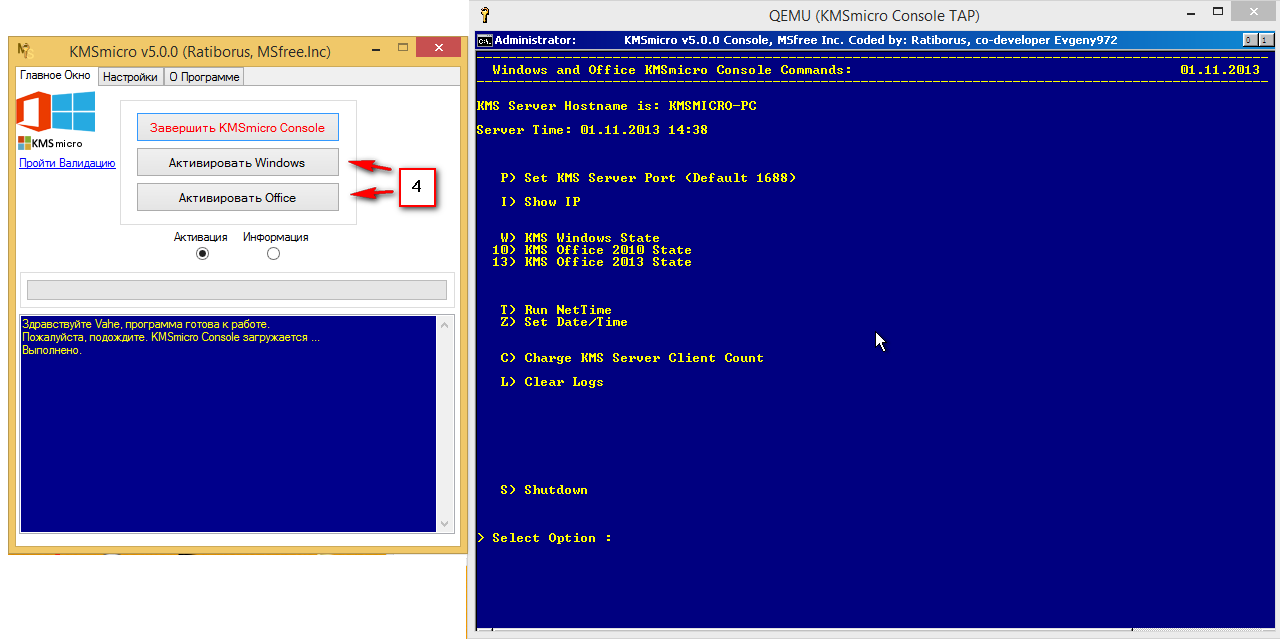
Task: Click the 'Server Time' line in console
Action: (x=592, y=130)
